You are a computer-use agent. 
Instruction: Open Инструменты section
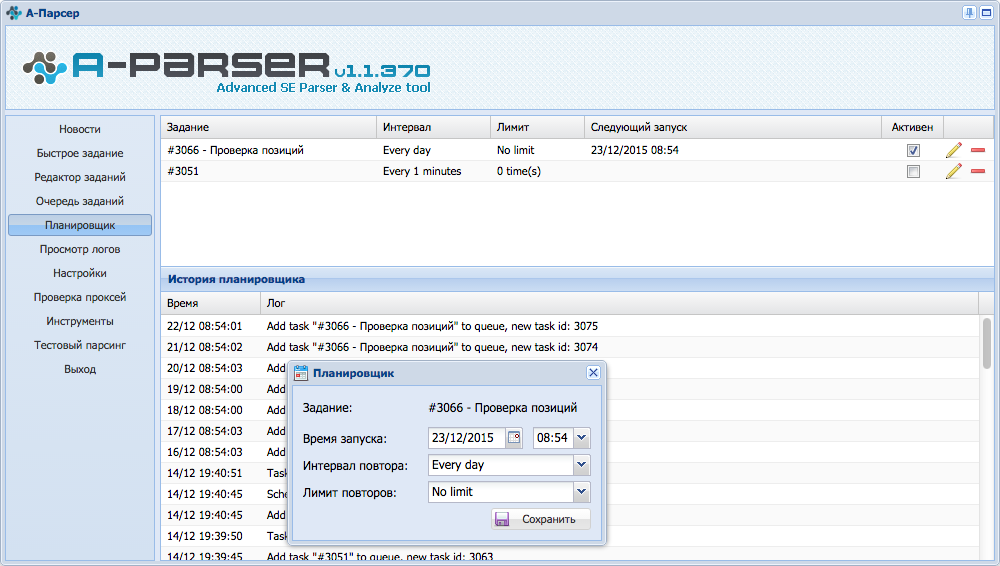point(80,321)
